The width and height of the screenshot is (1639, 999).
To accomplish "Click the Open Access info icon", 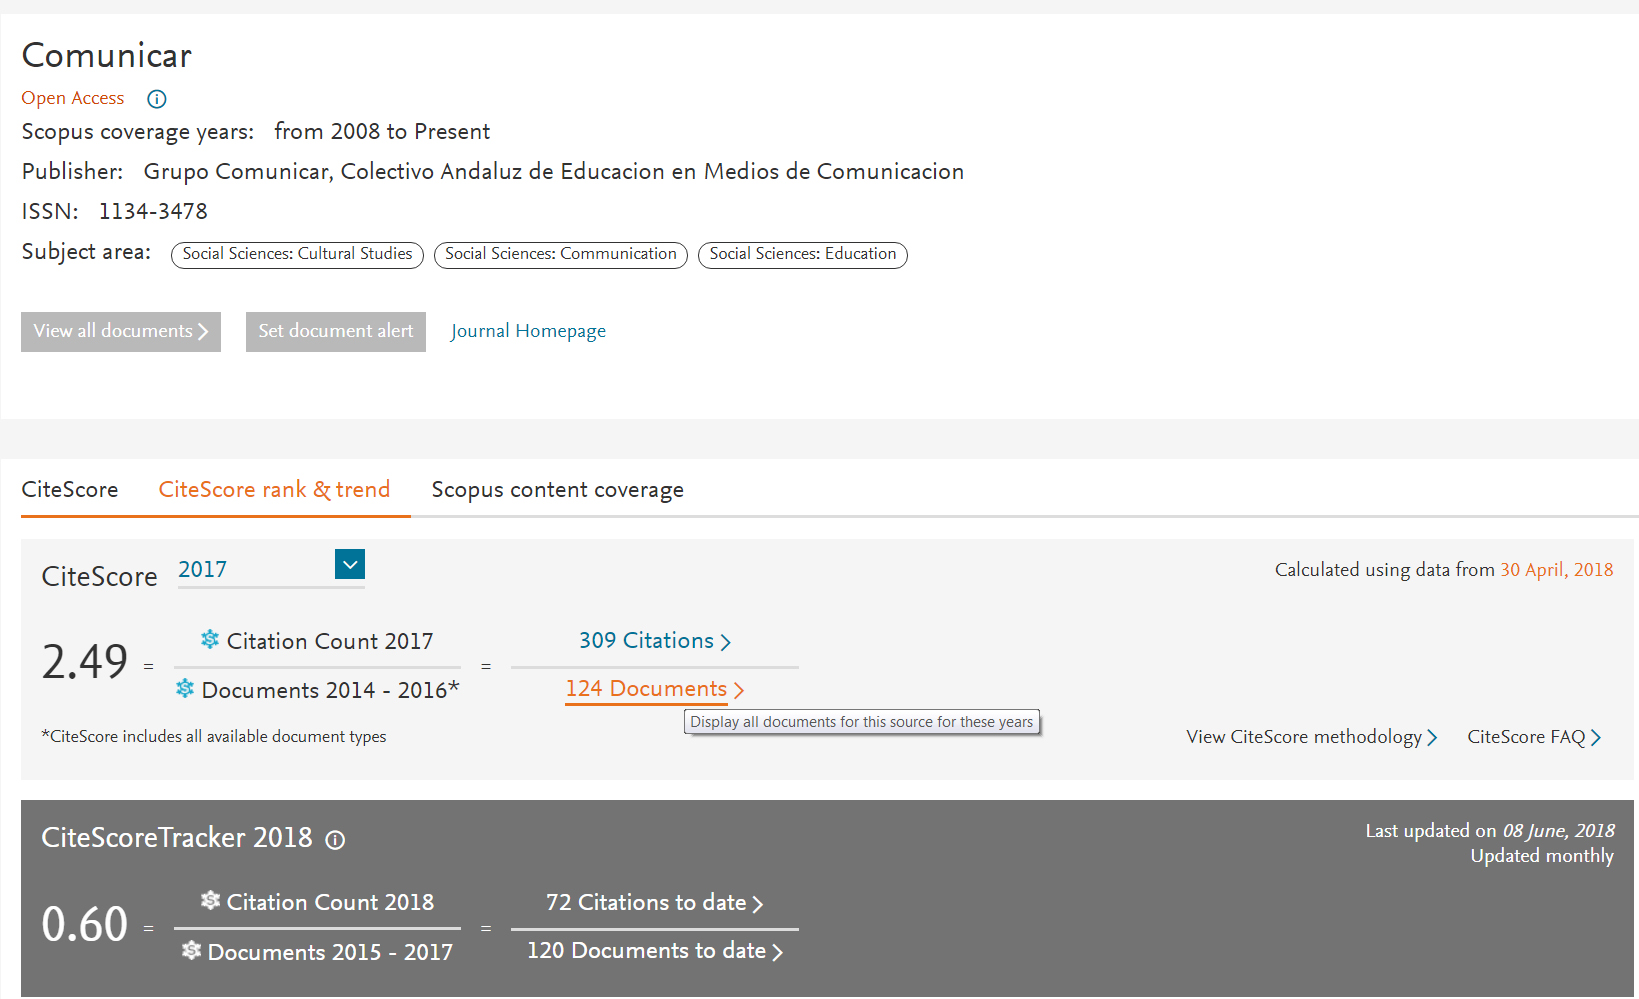I will coord(156,99).
